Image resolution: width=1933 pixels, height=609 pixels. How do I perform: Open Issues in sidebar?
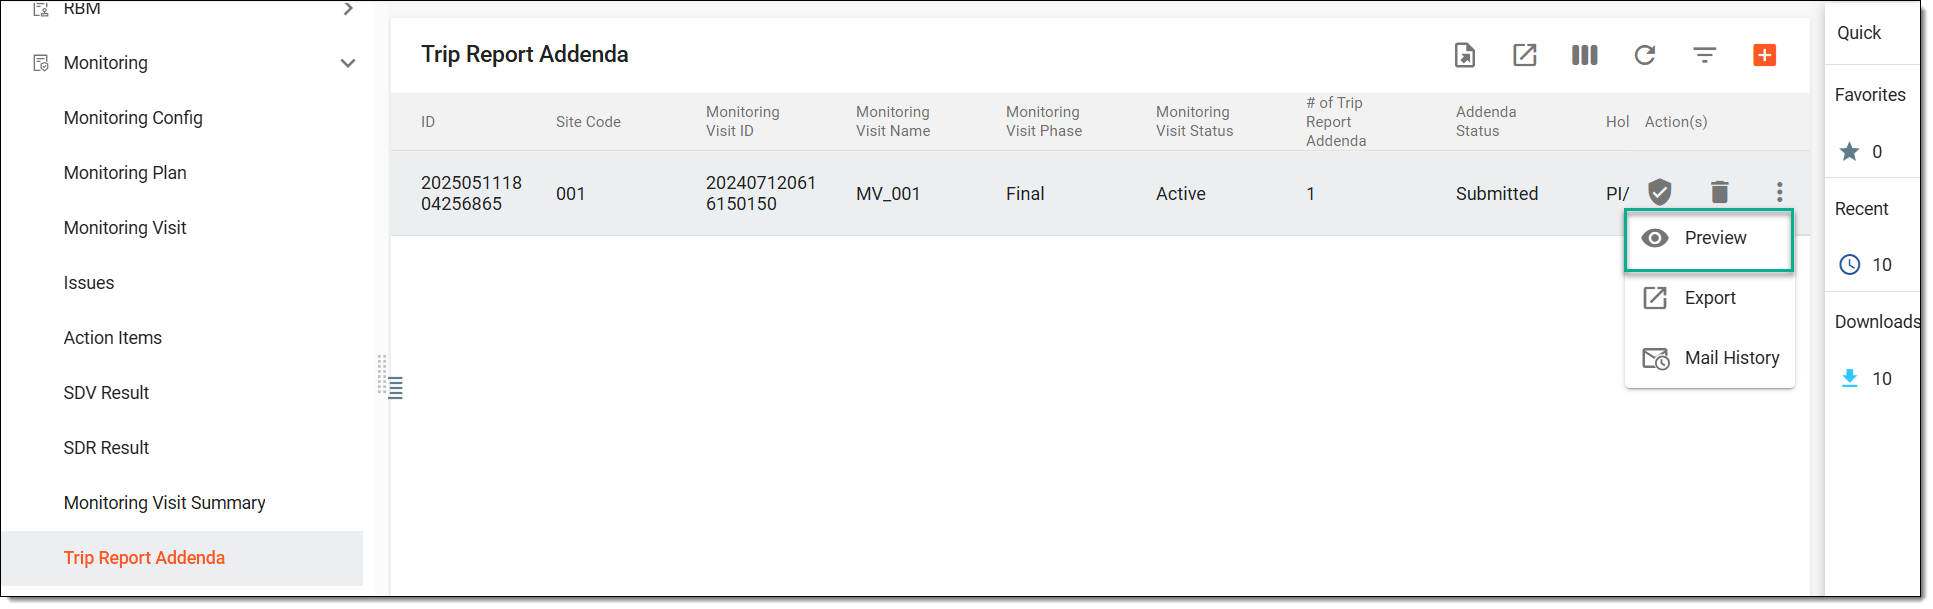coord(89,283)
